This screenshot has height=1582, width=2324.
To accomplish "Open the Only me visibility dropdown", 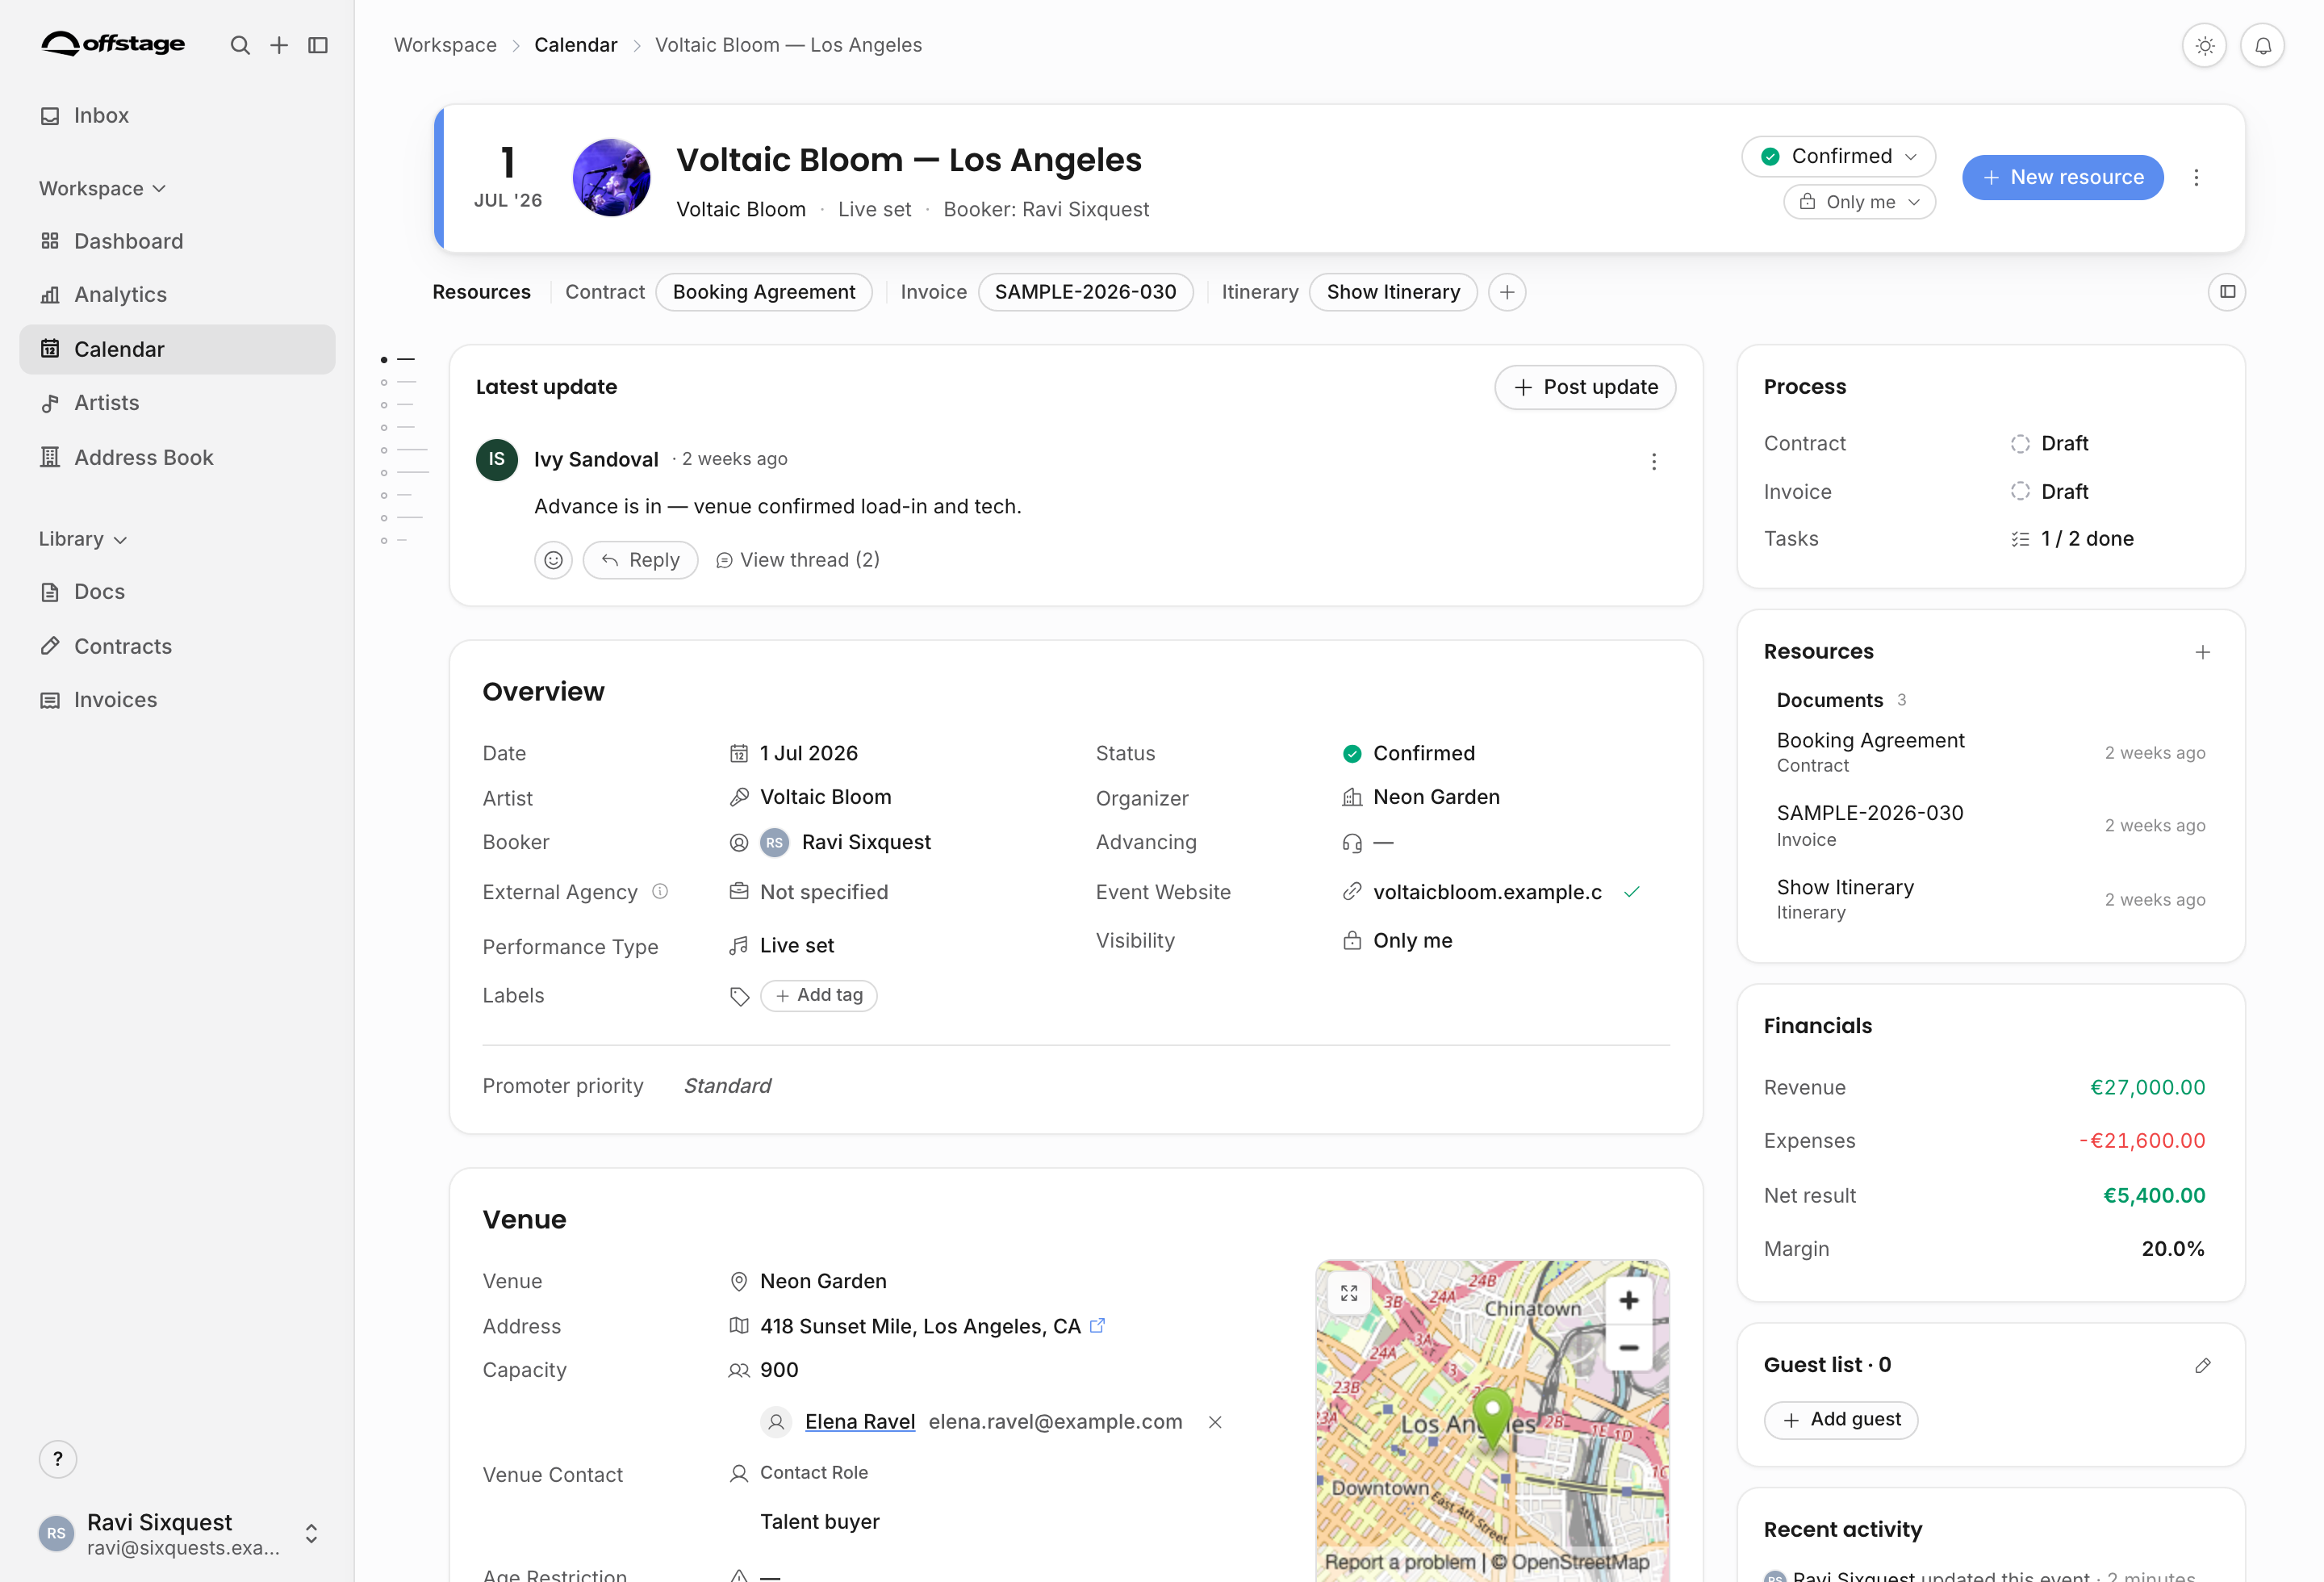I will 1859,202.
